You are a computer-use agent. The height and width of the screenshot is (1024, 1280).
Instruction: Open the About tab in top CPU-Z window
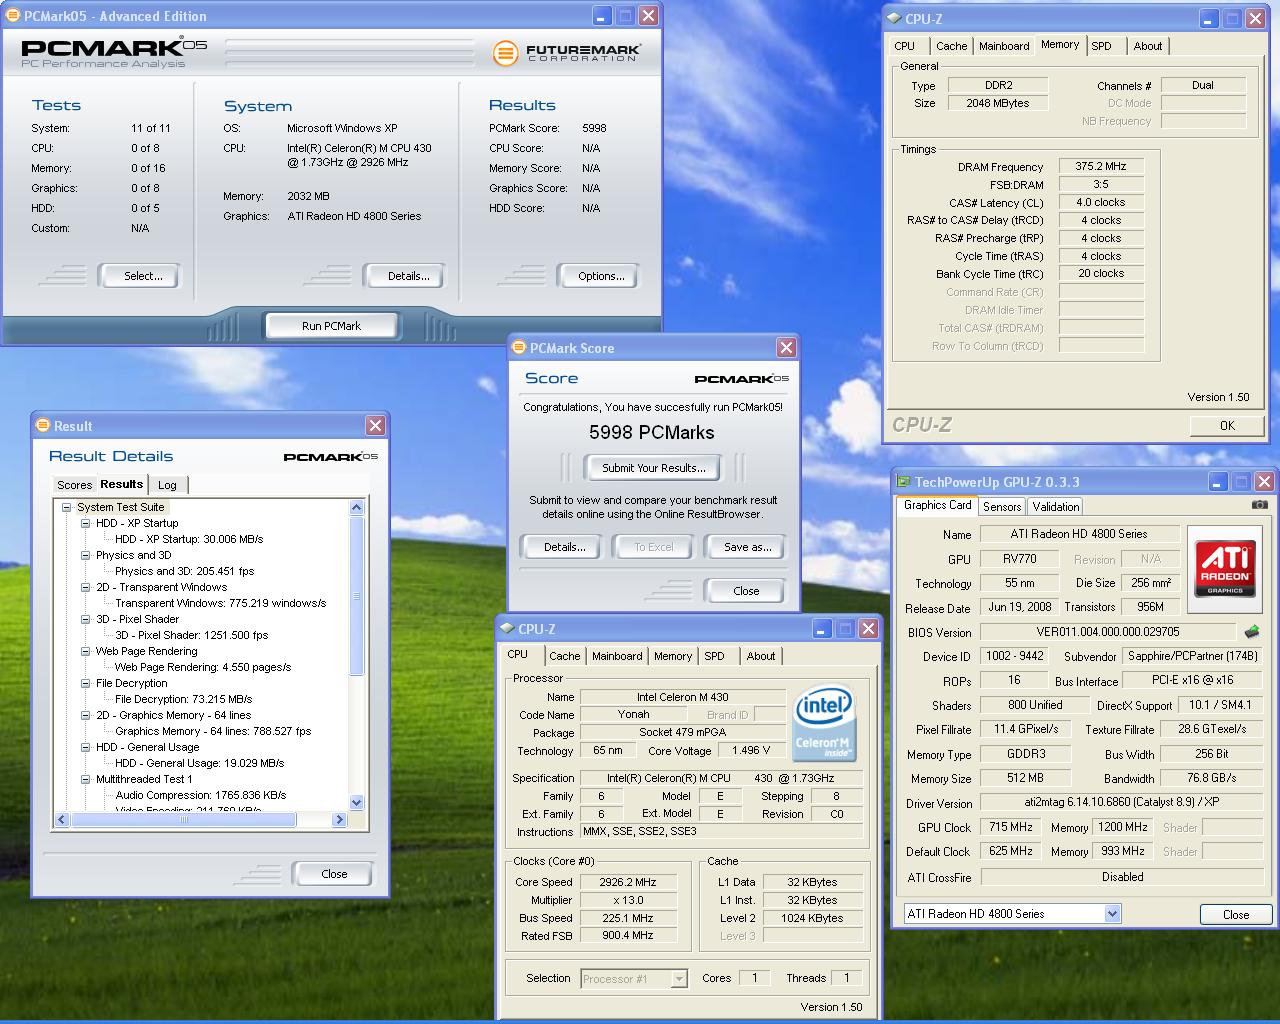(x=1148, y=46)
